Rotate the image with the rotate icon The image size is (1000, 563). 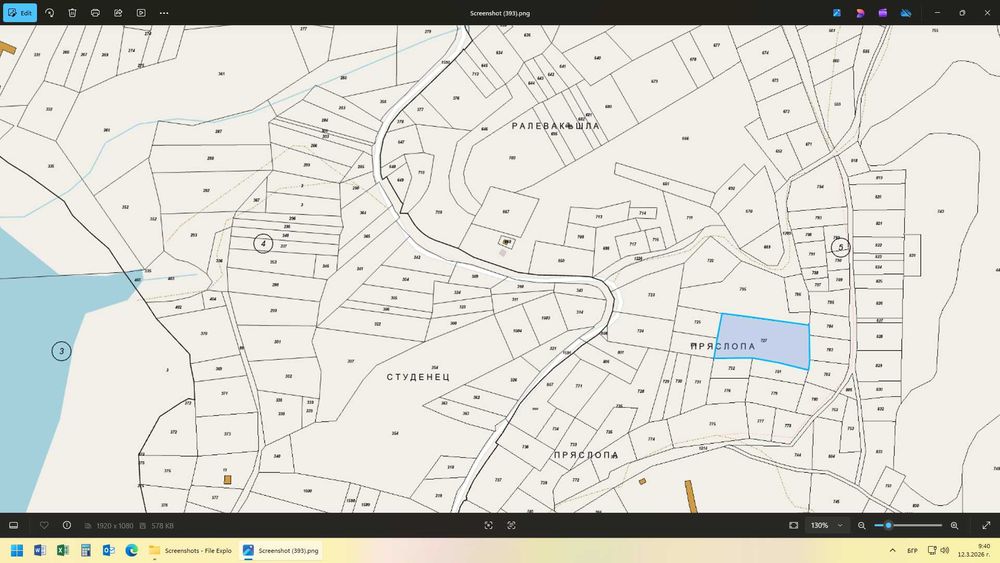(49, 13)
